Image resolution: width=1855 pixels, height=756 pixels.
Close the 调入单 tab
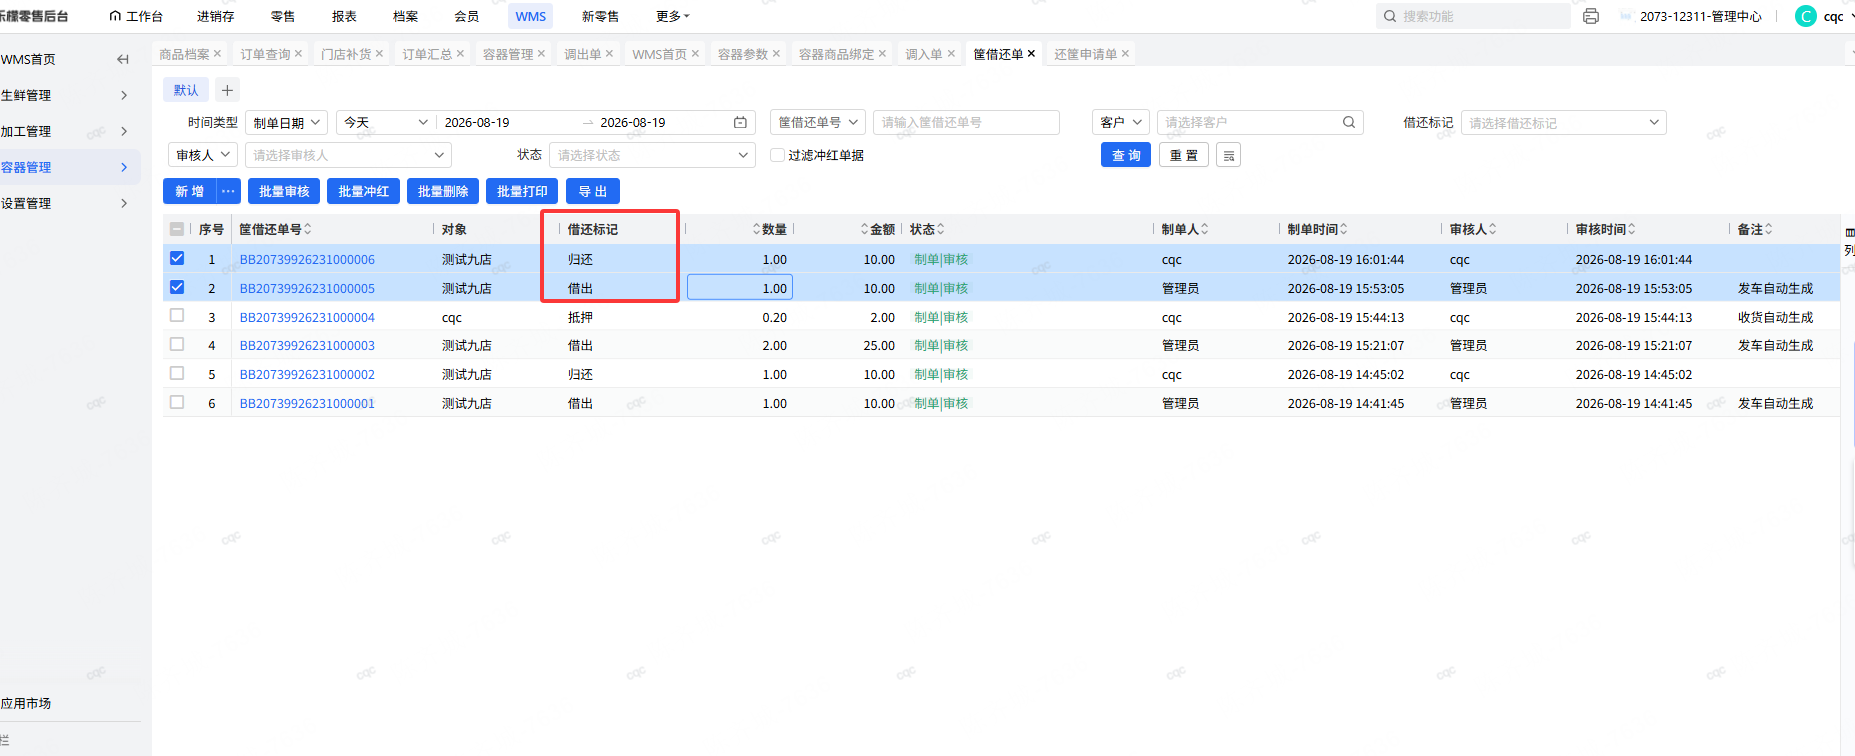(951, 54)
